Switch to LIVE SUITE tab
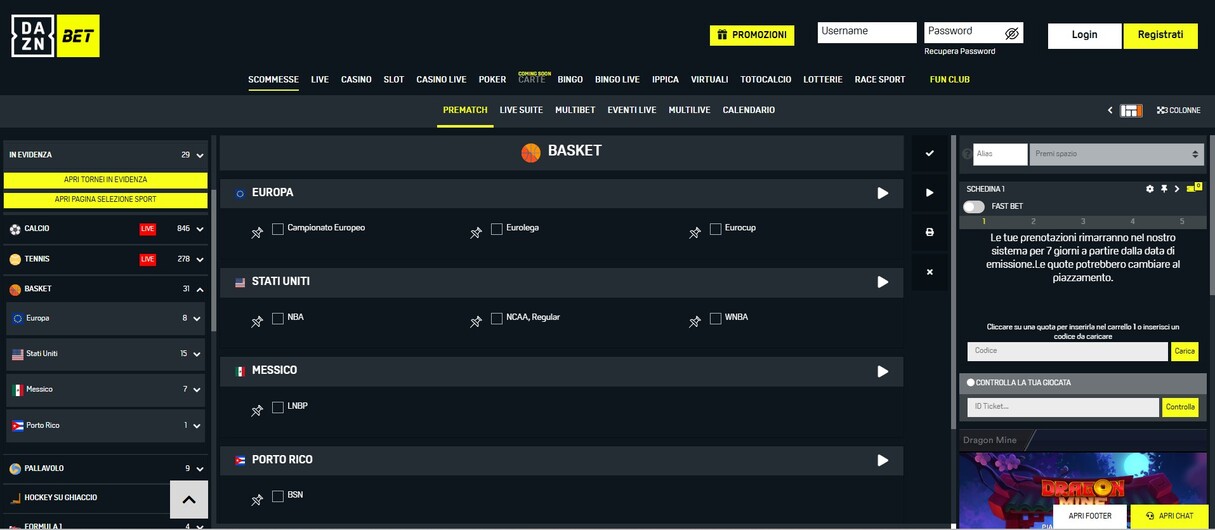Screen dimensions: 1215x530 point(521,110)
